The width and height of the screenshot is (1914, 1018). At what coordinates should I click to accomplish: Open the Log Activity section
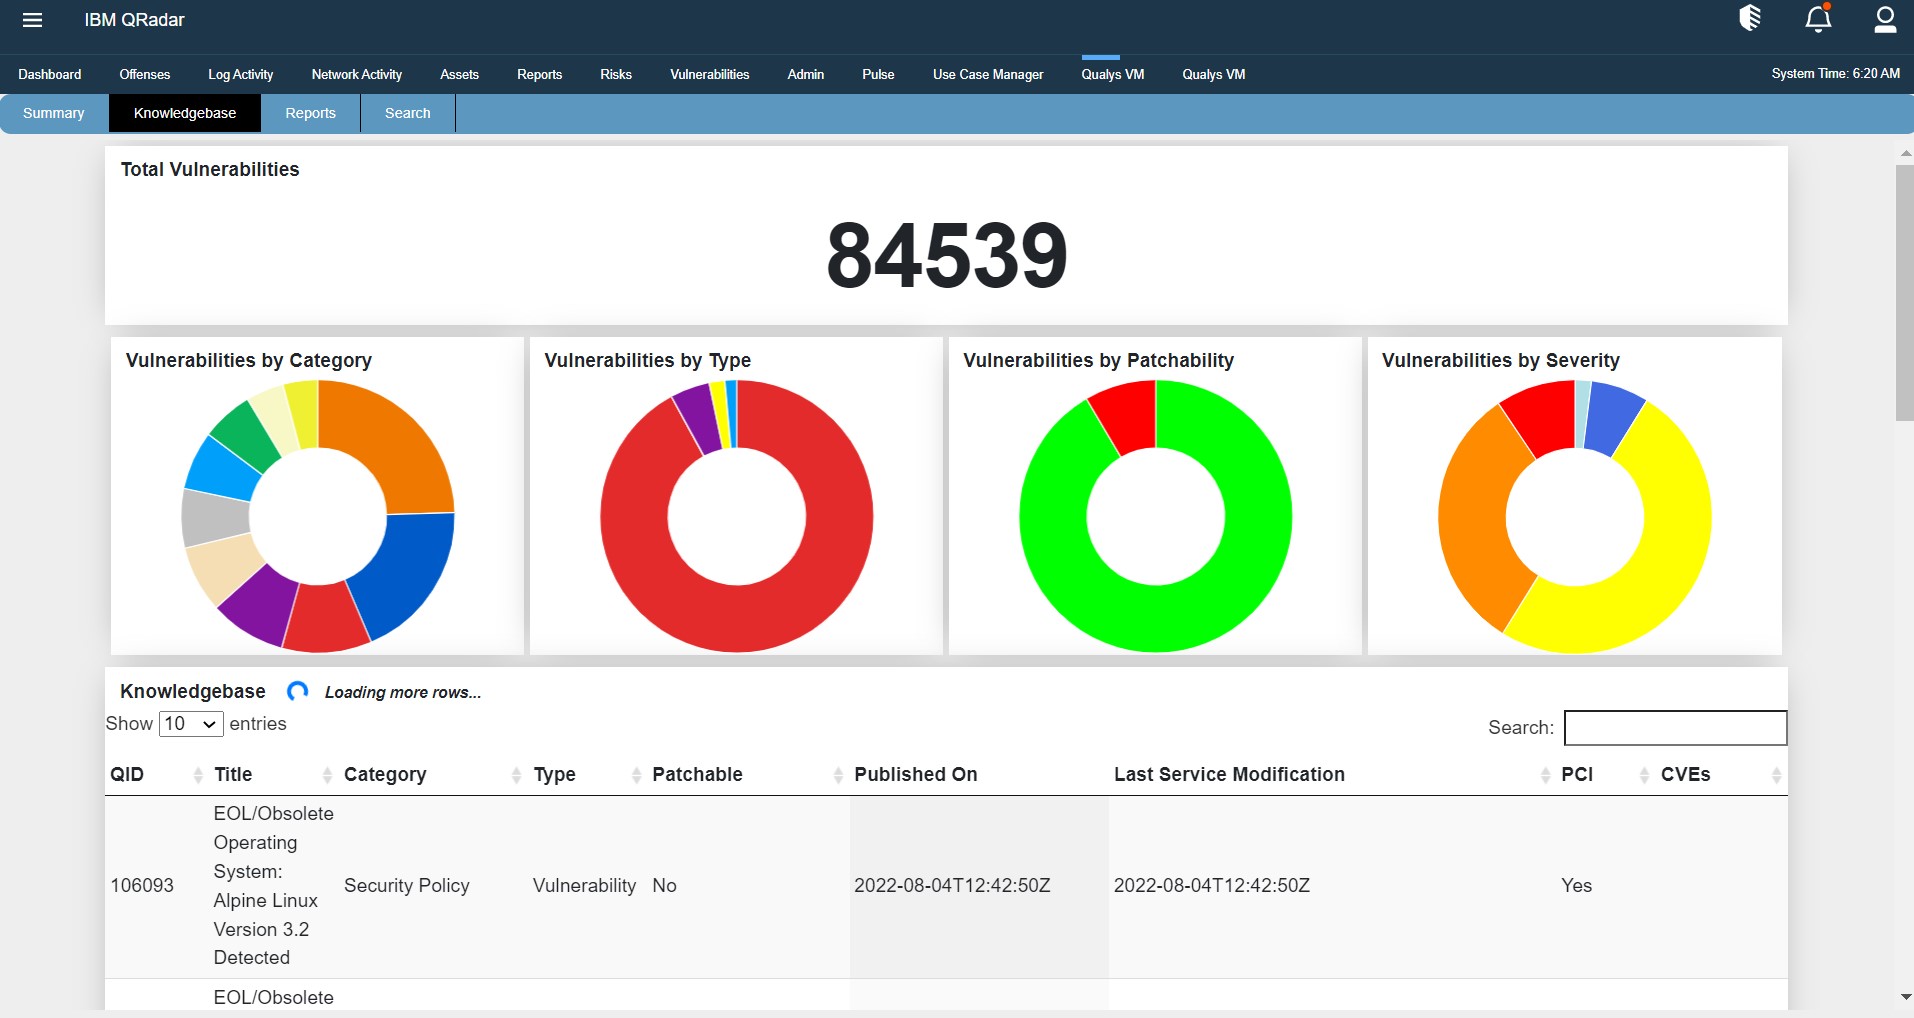[239, 74]
